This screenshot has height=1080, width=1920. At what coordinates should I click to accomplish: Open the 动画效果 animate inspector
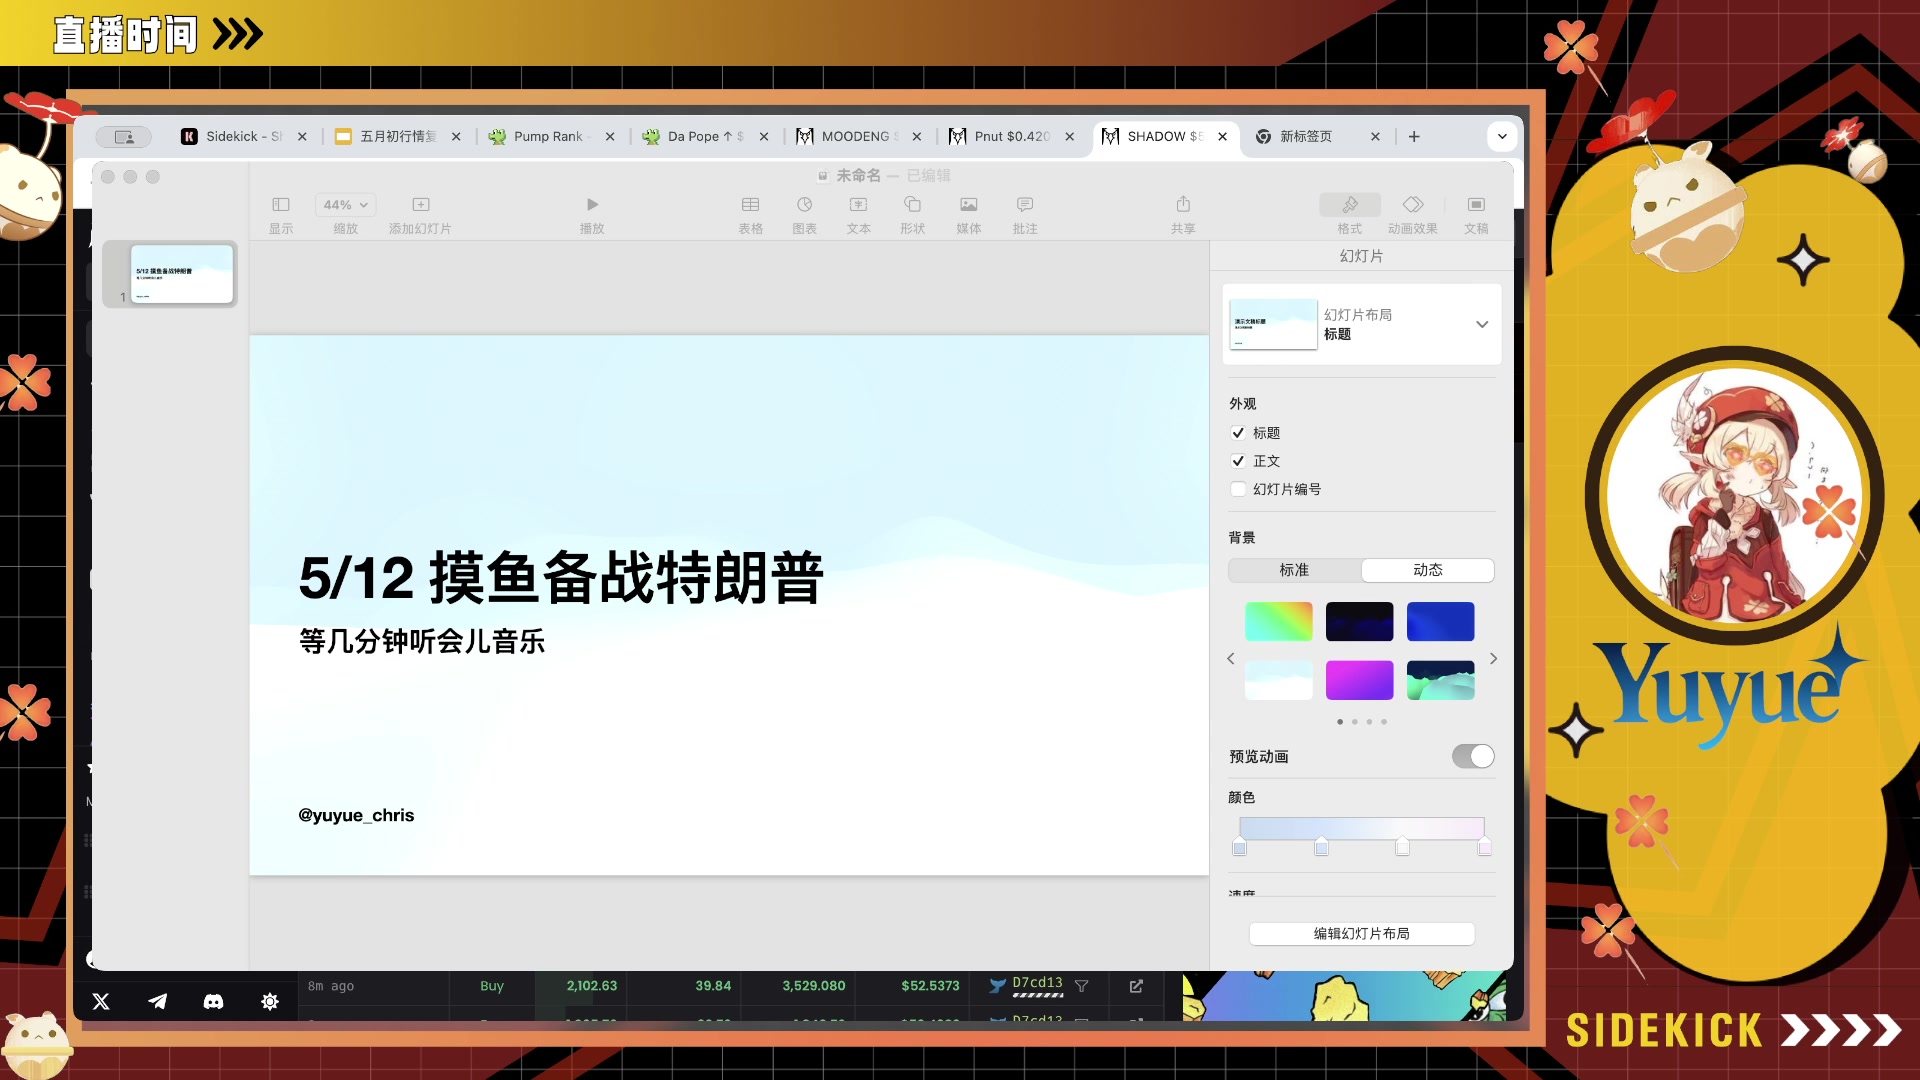[x=1413, y=204]
